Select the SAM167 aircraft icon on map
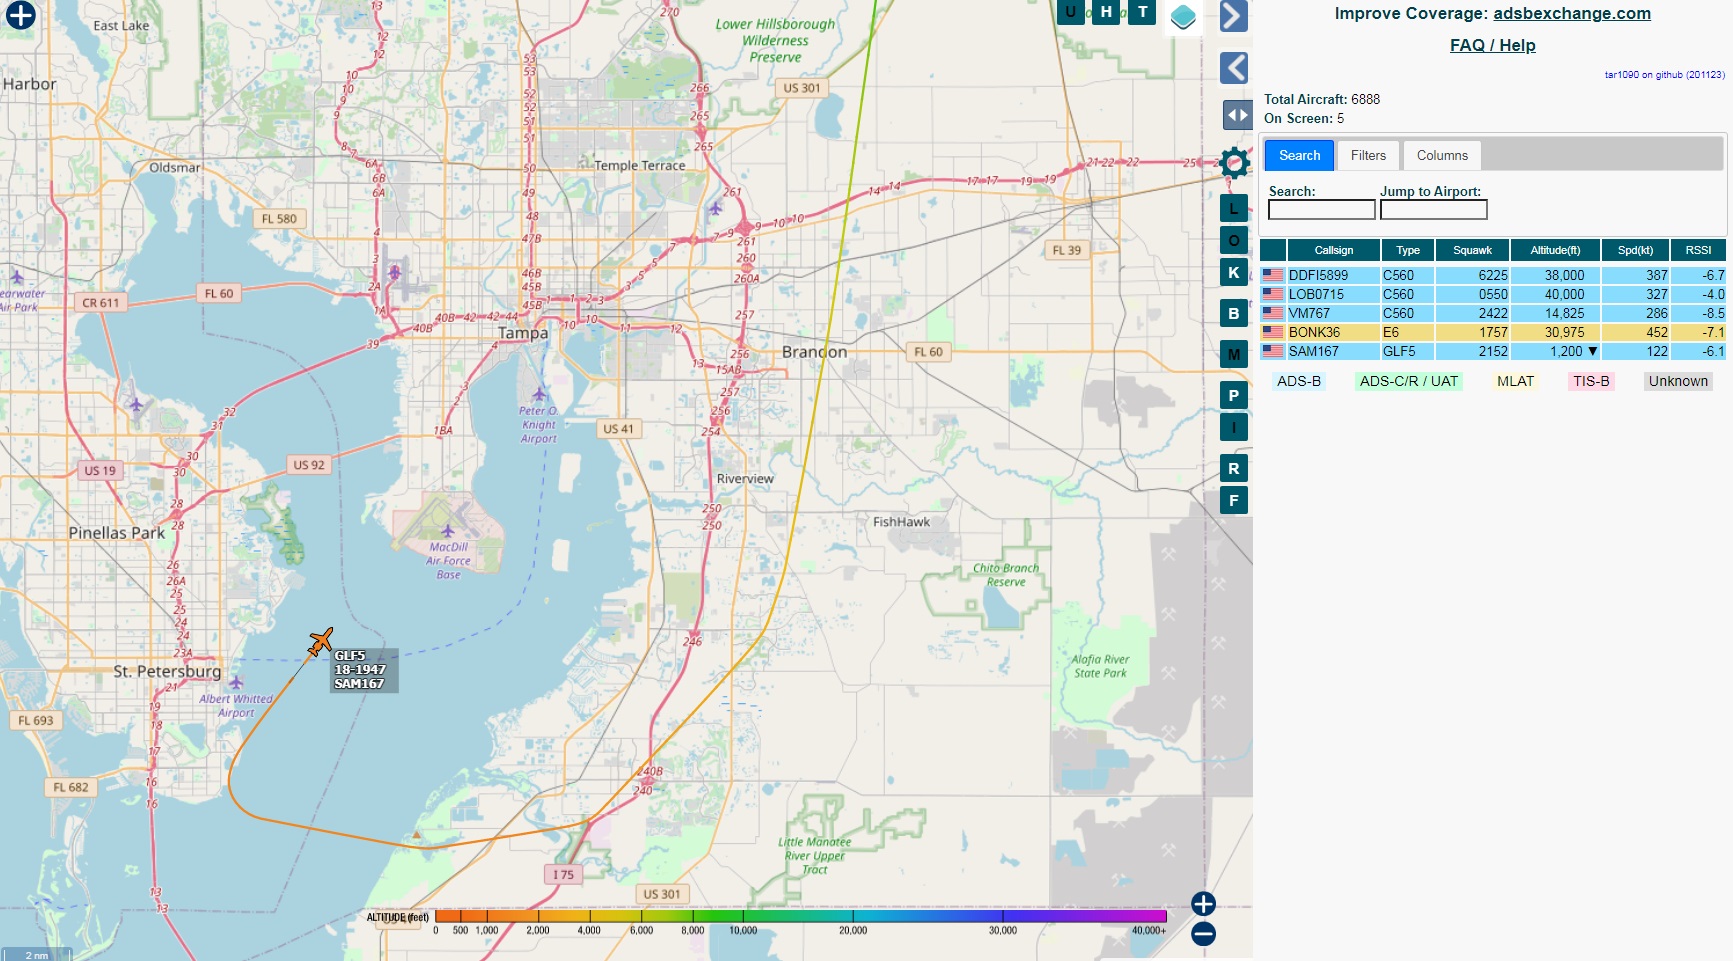The height and width of the screenshot is (961, 1733). click(x=320, y=642)
